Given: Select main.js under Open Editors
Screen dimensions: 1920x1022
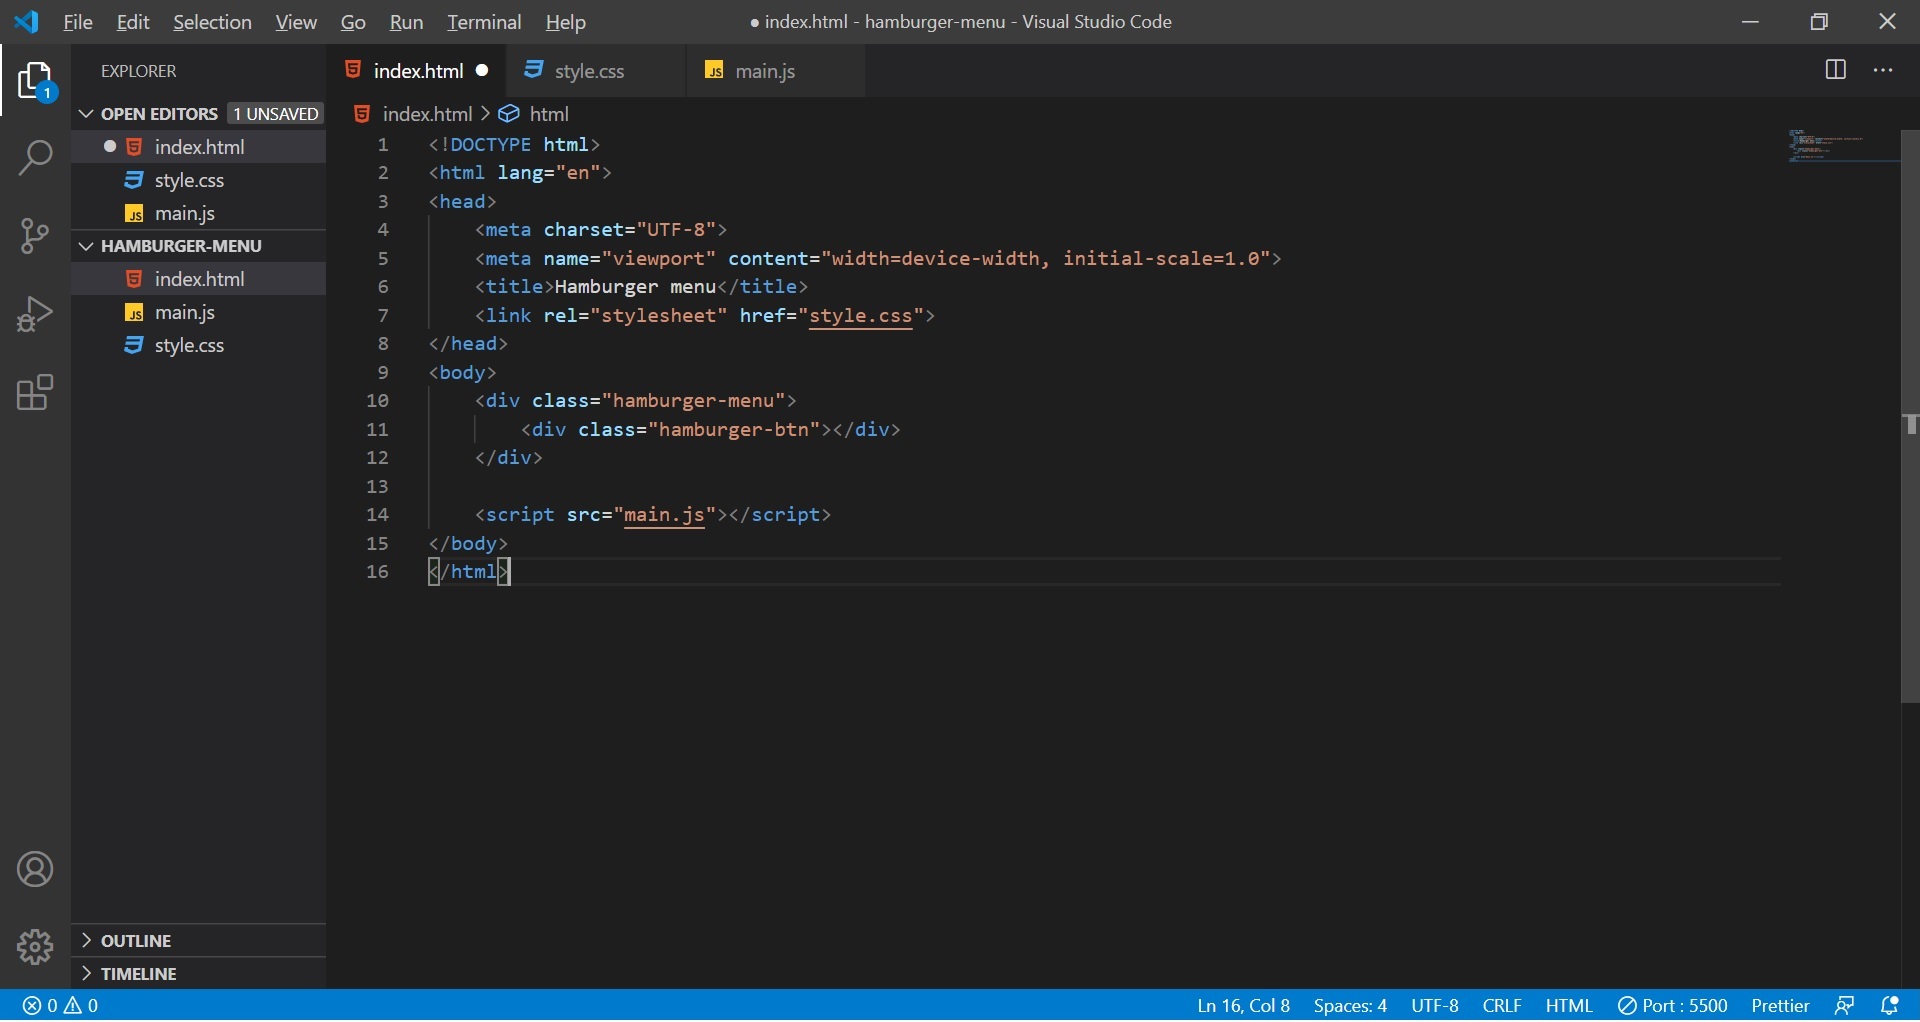Looking at the screenshot, I should coord(199,213).
